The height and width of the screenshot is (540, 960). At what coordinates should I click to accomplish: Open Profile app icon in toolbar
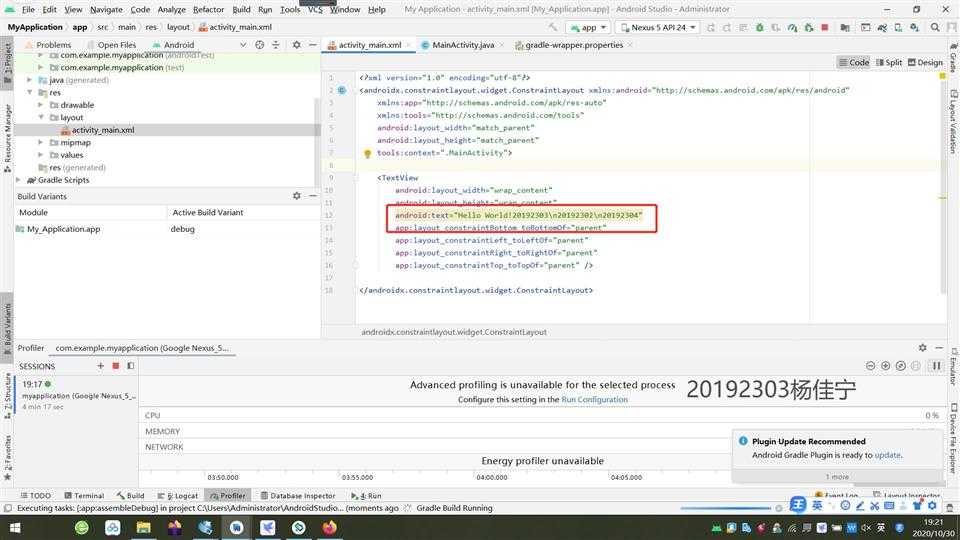(x=792, y=28)
